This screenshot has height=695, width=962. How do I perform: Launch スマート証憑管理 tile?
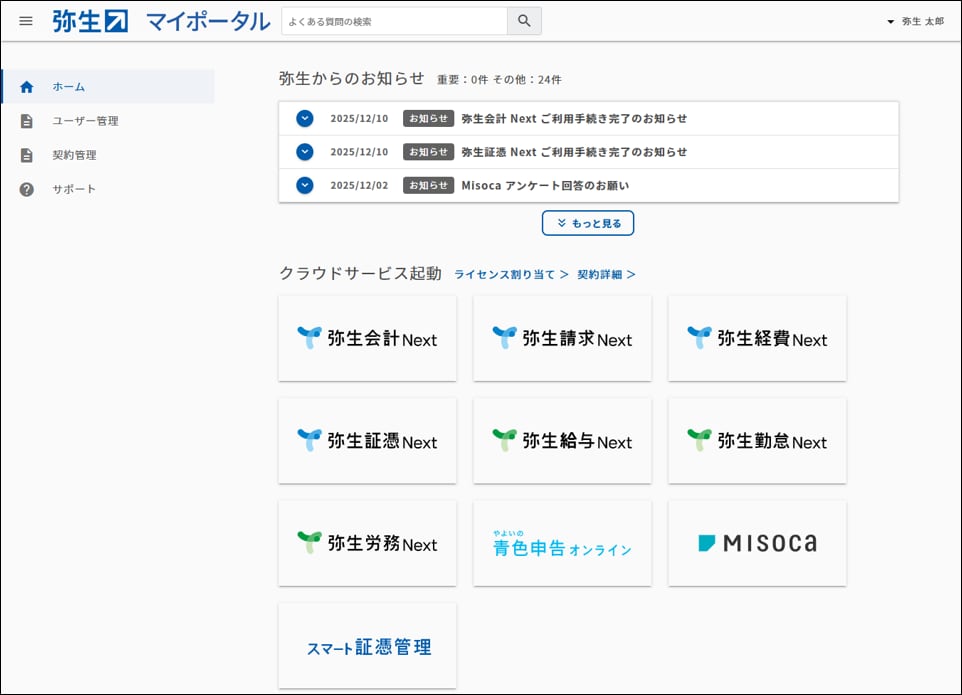367,646
